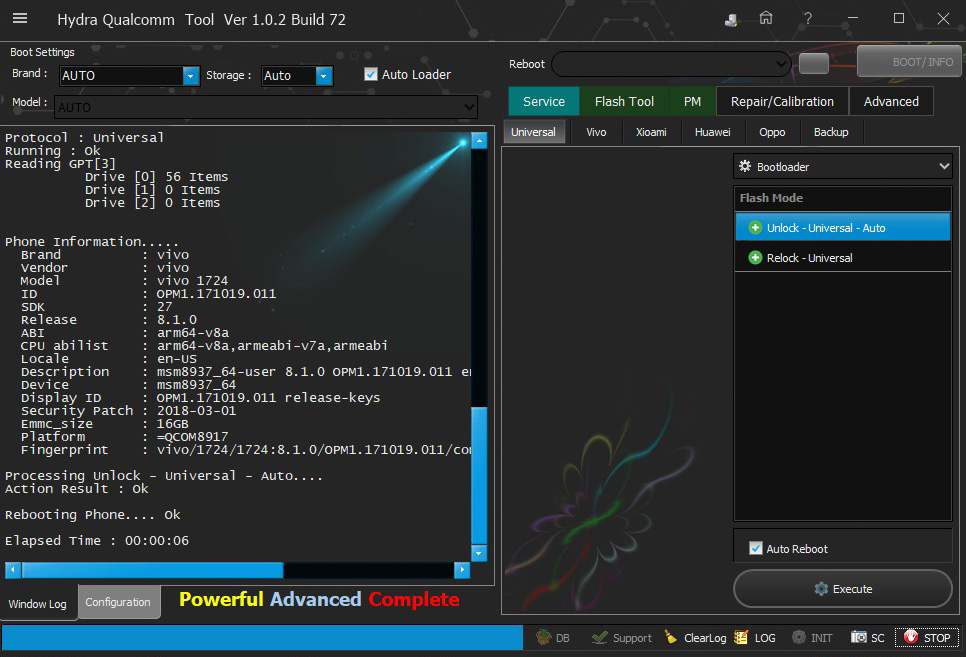This screenshot has height=657, width=966.
Task: Click the Support checkmark icon
Action: tap(599, 637)
